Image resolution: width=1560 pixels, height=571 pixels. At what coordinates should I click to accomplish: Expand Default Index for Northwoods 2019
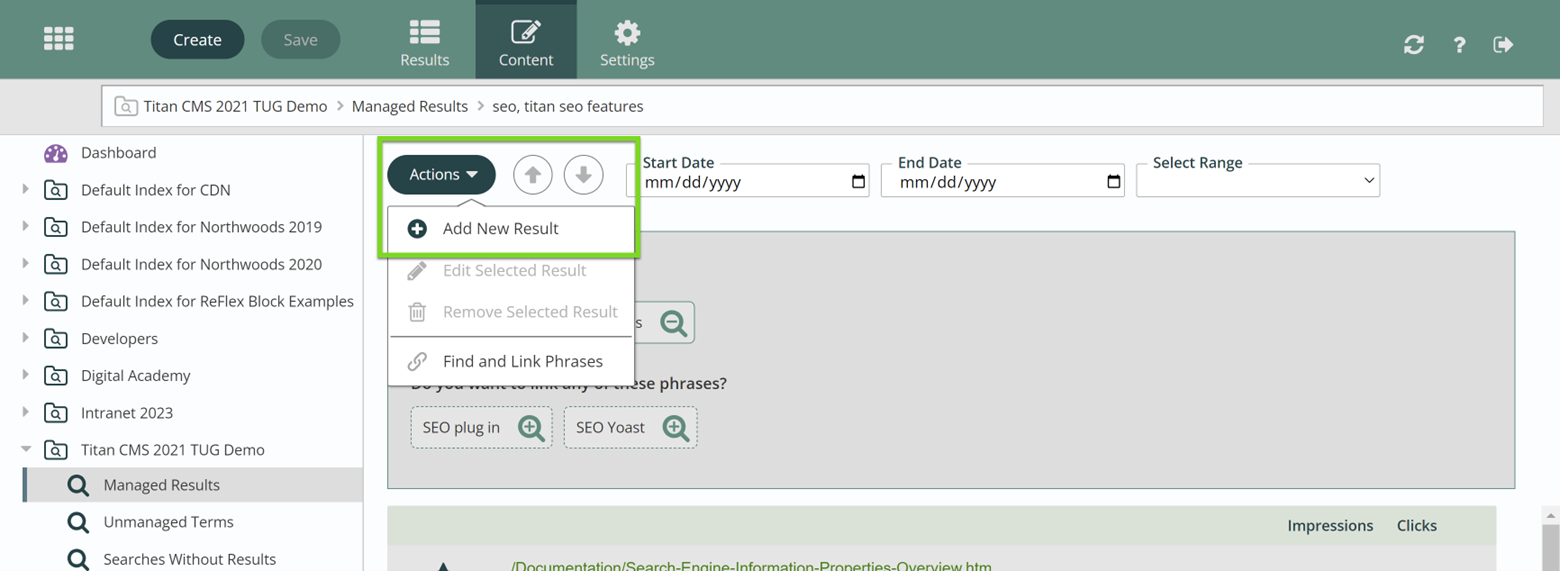(x=26, y=226)
